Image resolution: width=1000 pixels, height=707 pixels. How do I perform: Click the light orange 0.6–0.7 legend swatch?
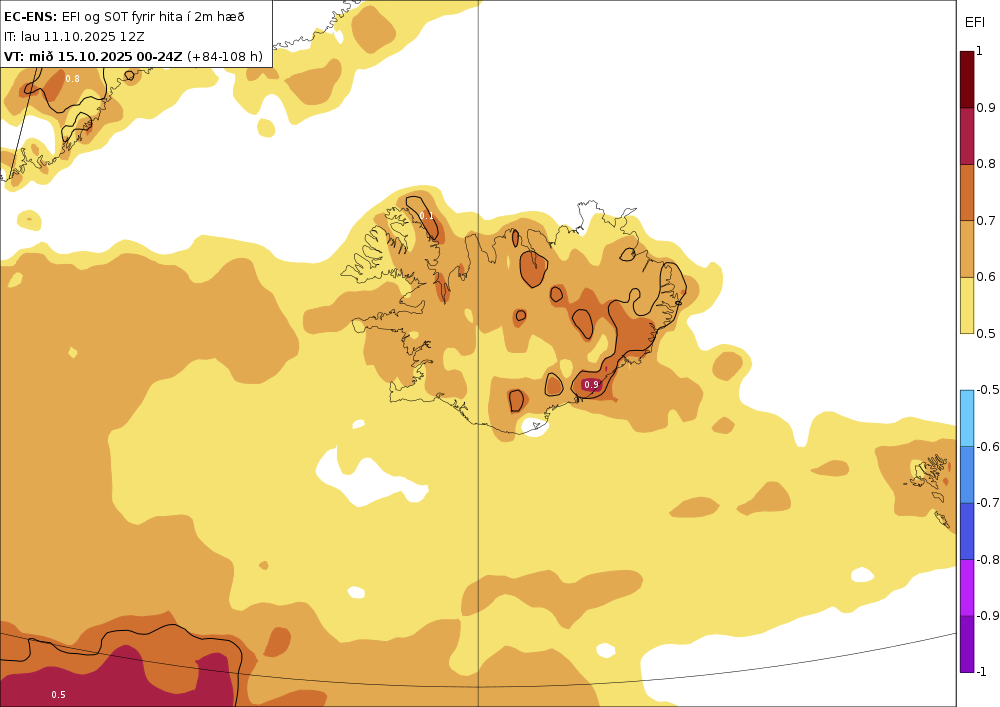pos(967,249)
